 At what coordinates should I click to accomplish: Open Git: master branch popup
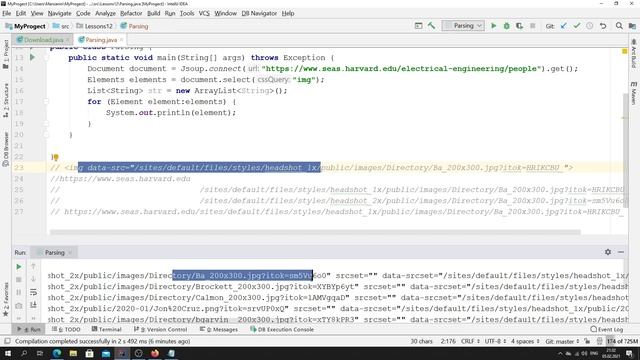(562, 341)
